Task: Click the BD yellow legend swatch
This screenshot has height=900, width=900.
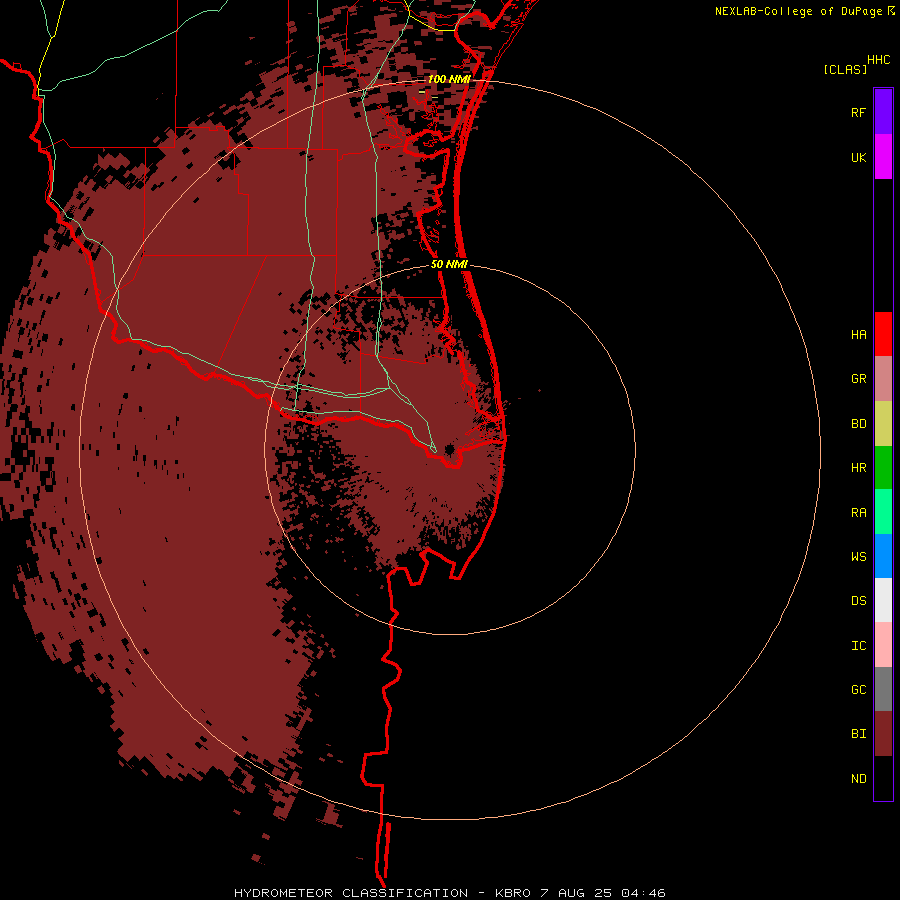Action: coord(883,424)
